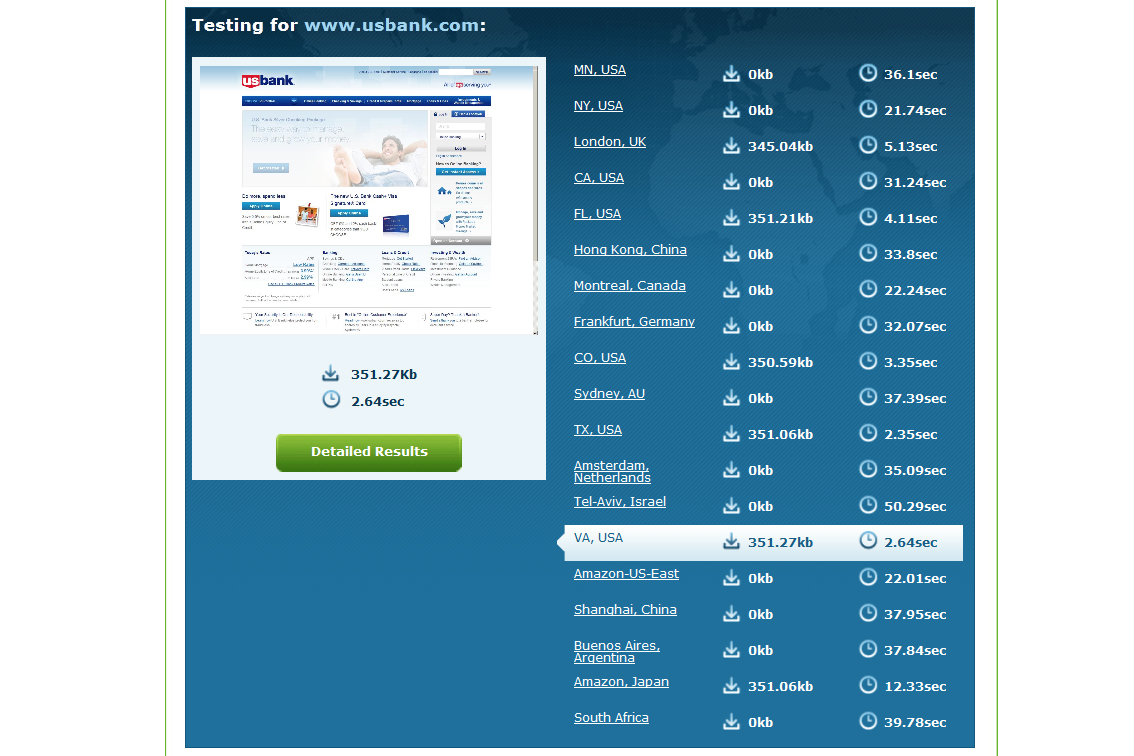Click the 37.95sec load time value

click(x=915, y=615)
